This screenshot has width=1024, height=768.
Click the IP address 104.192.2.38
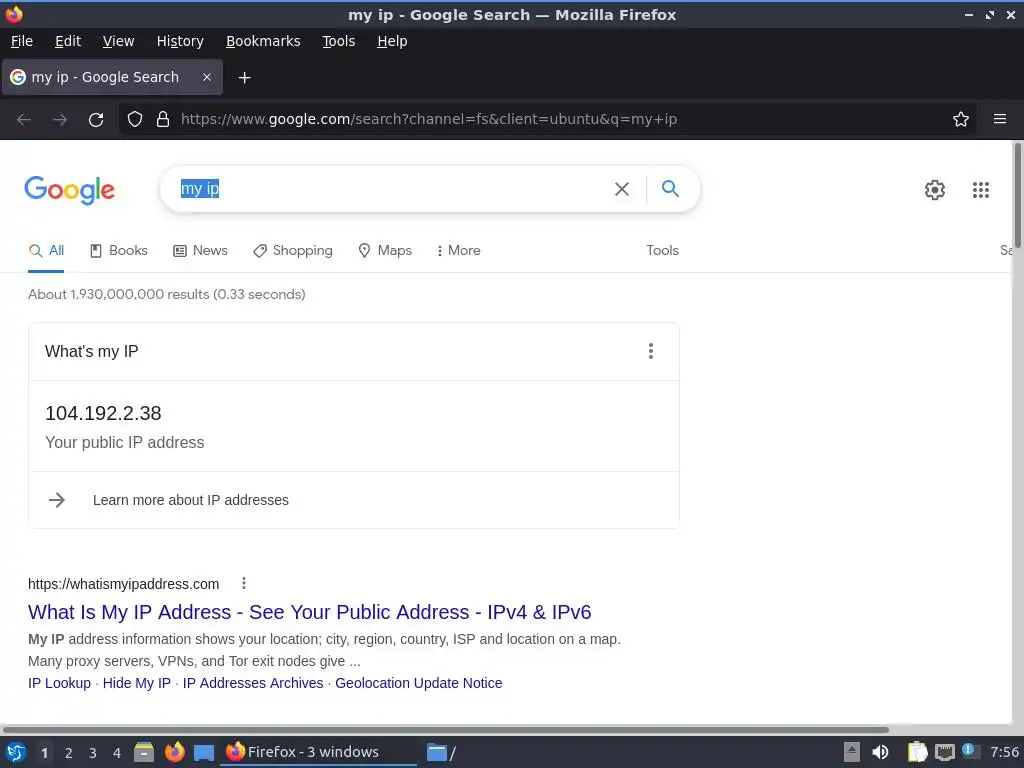click(103, 413)
